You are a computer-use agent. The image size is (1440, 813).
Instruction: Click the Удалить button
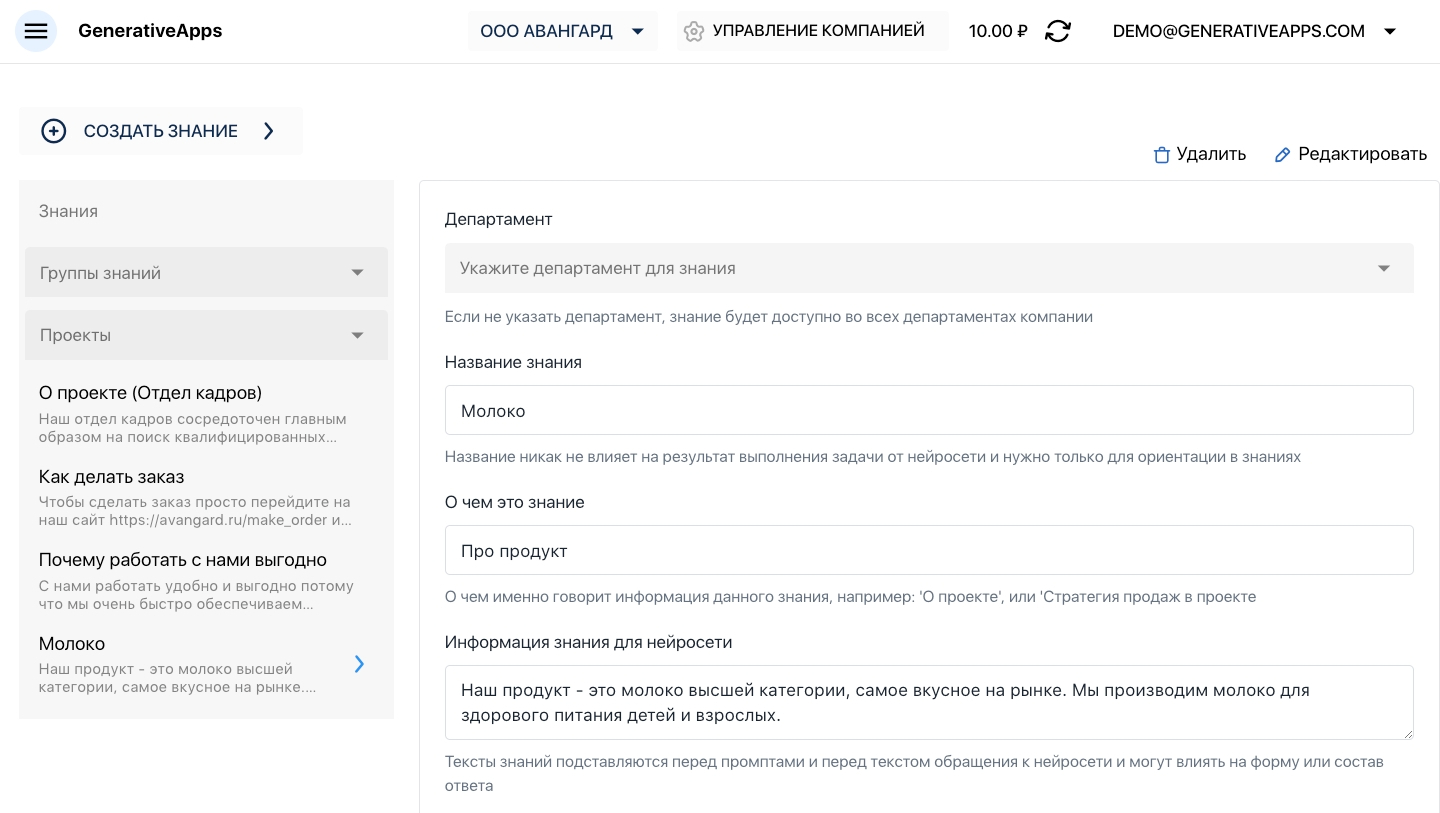coord(1200,154)
